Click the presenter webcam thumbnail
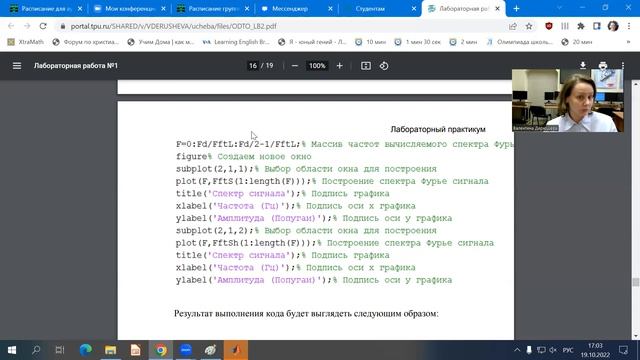 [568, 100]
